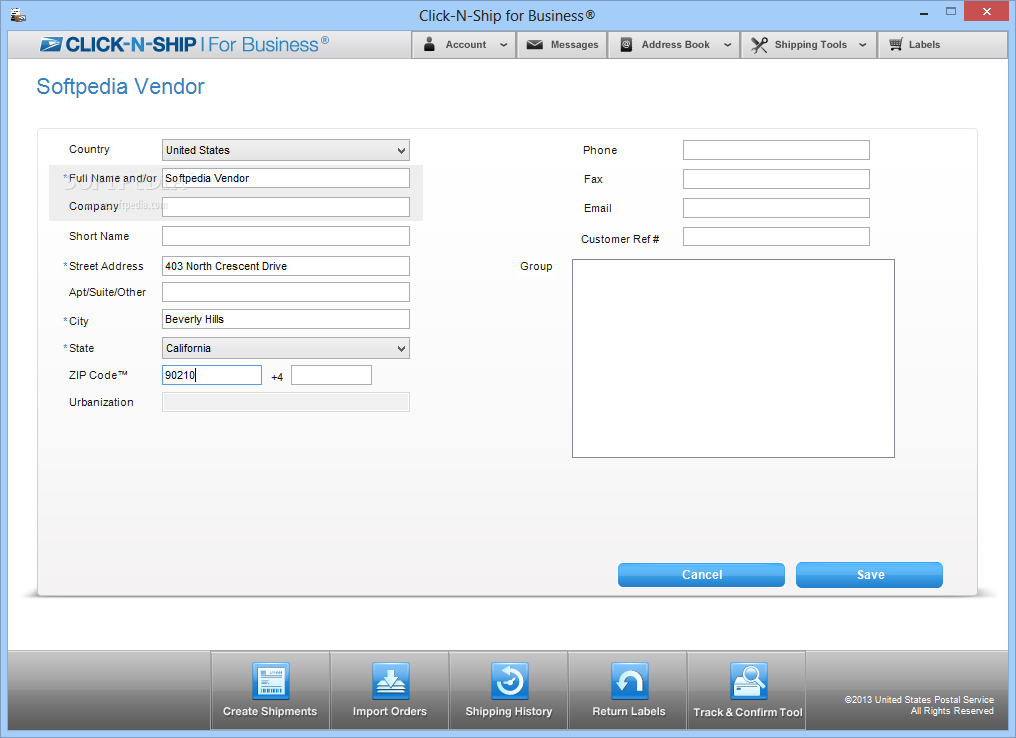Click the Softpedia Vendor page heading

click(121, 87)
